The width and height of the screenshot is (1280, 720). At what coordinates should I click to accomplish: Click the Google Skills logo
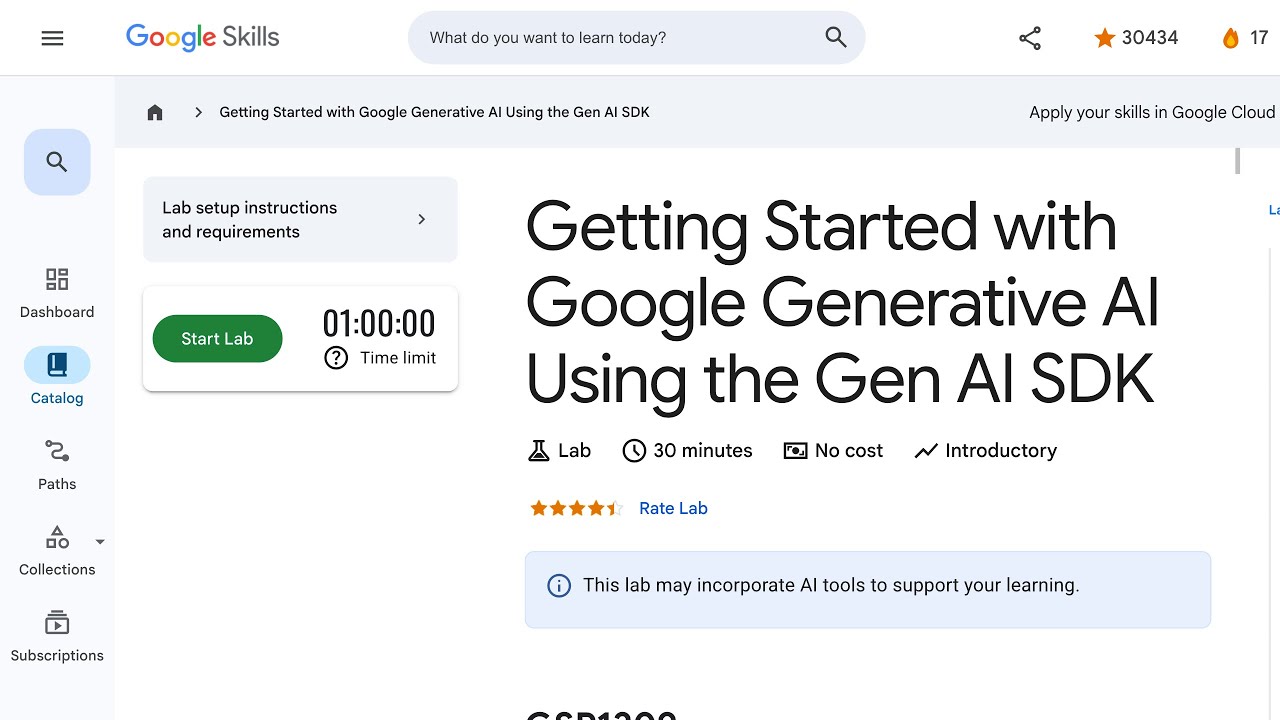click(x=202, y=38)
